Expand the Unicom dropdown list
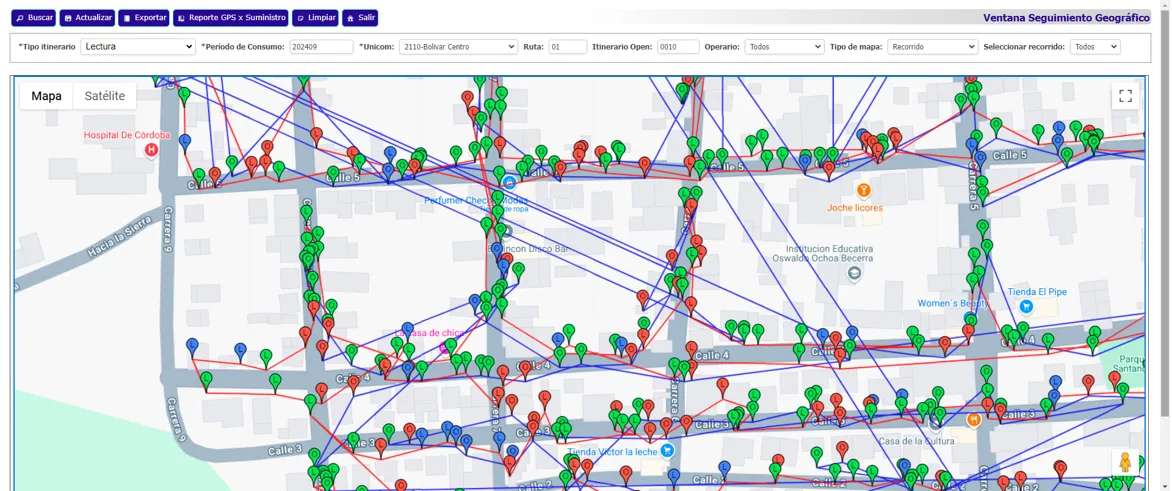Viewport: 1172px width, 491px height. pyautogui.click(x=458, y=47)
